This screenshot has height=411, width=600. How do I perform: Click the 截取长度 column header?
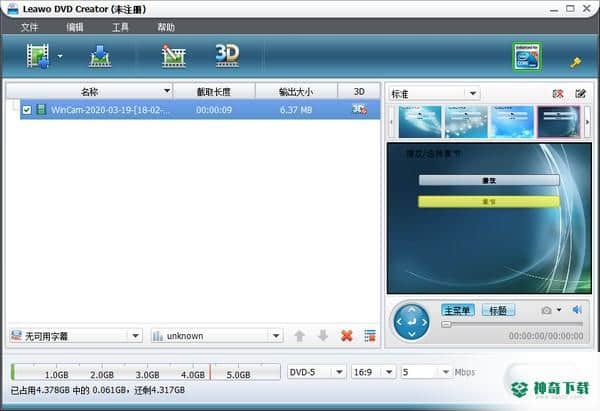214,91
